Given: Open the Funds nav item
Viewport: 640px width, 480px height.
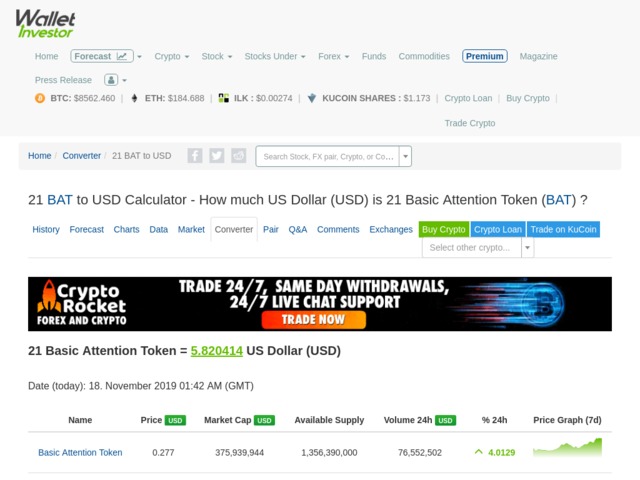Looking at the screenshot, I should click(x=374, y=56).
